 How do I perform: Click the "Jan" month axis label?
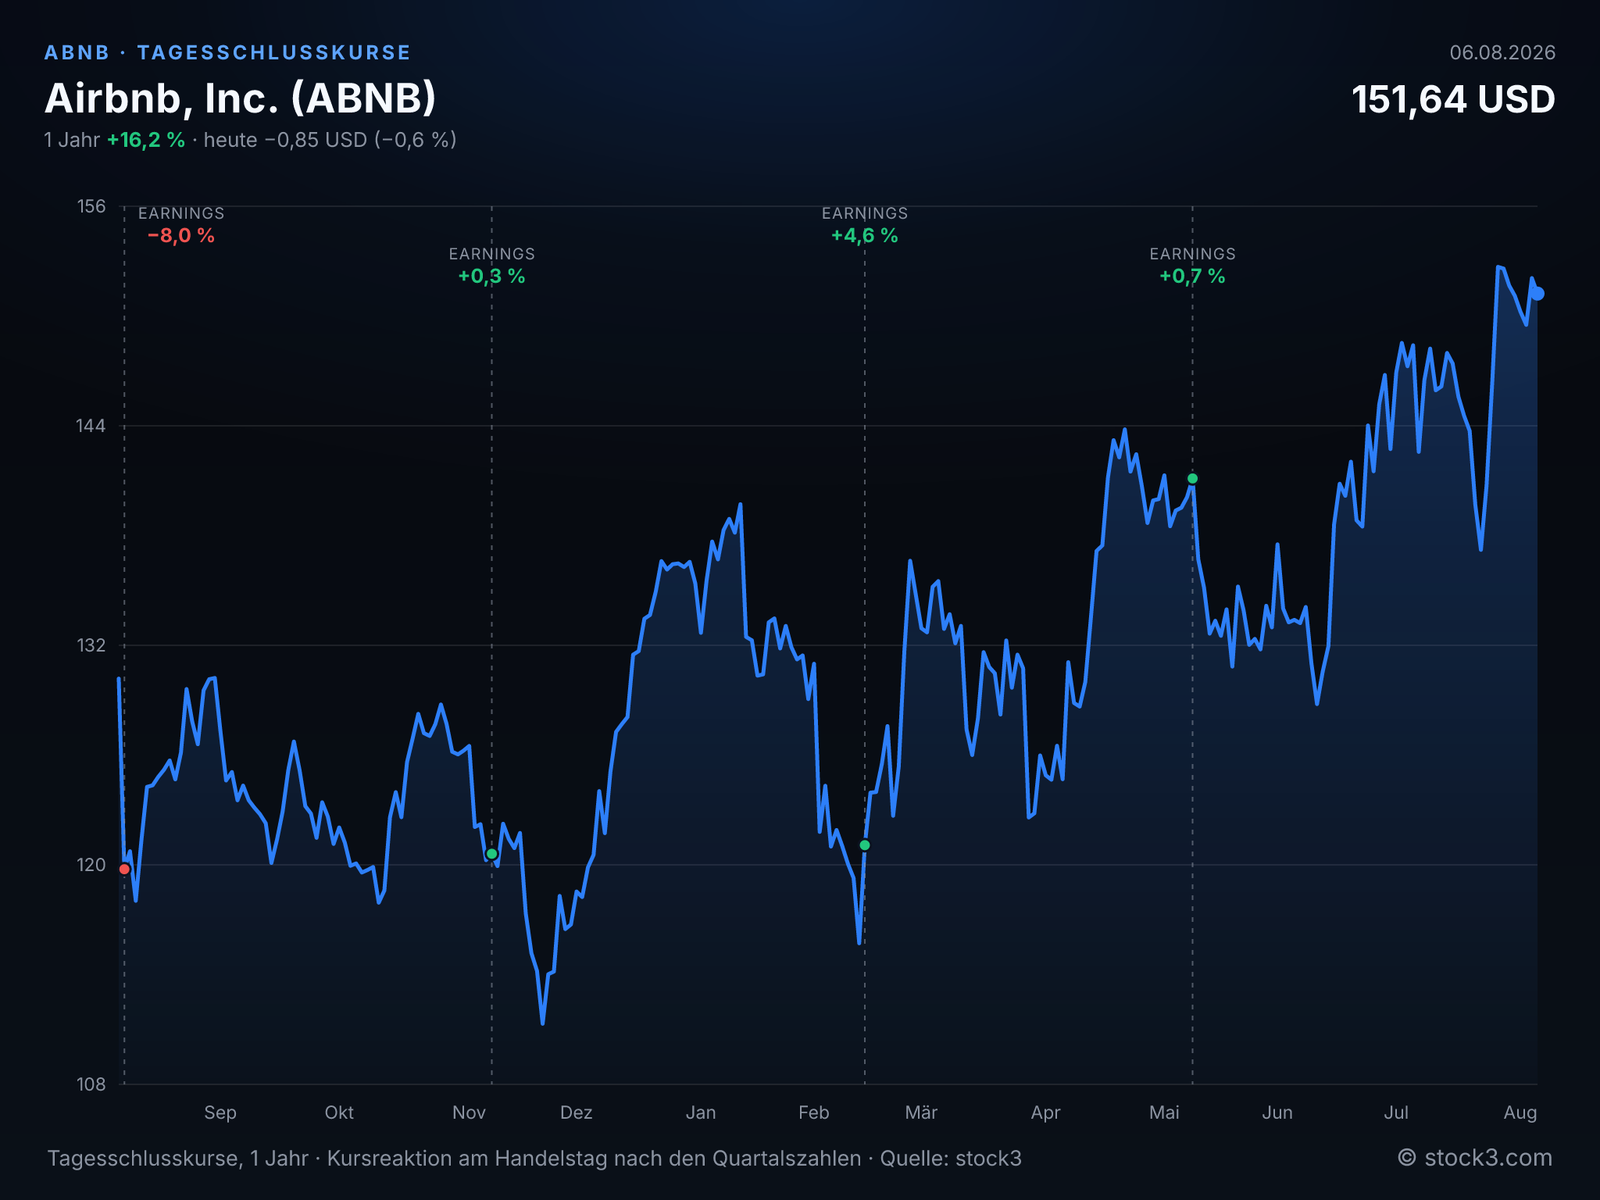click(x=701, y=1113)
